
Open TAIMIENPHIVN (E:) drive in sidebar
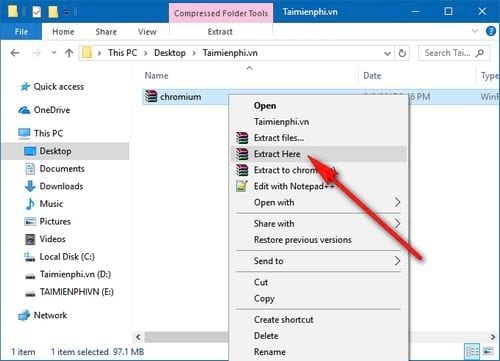coord(77,292)
